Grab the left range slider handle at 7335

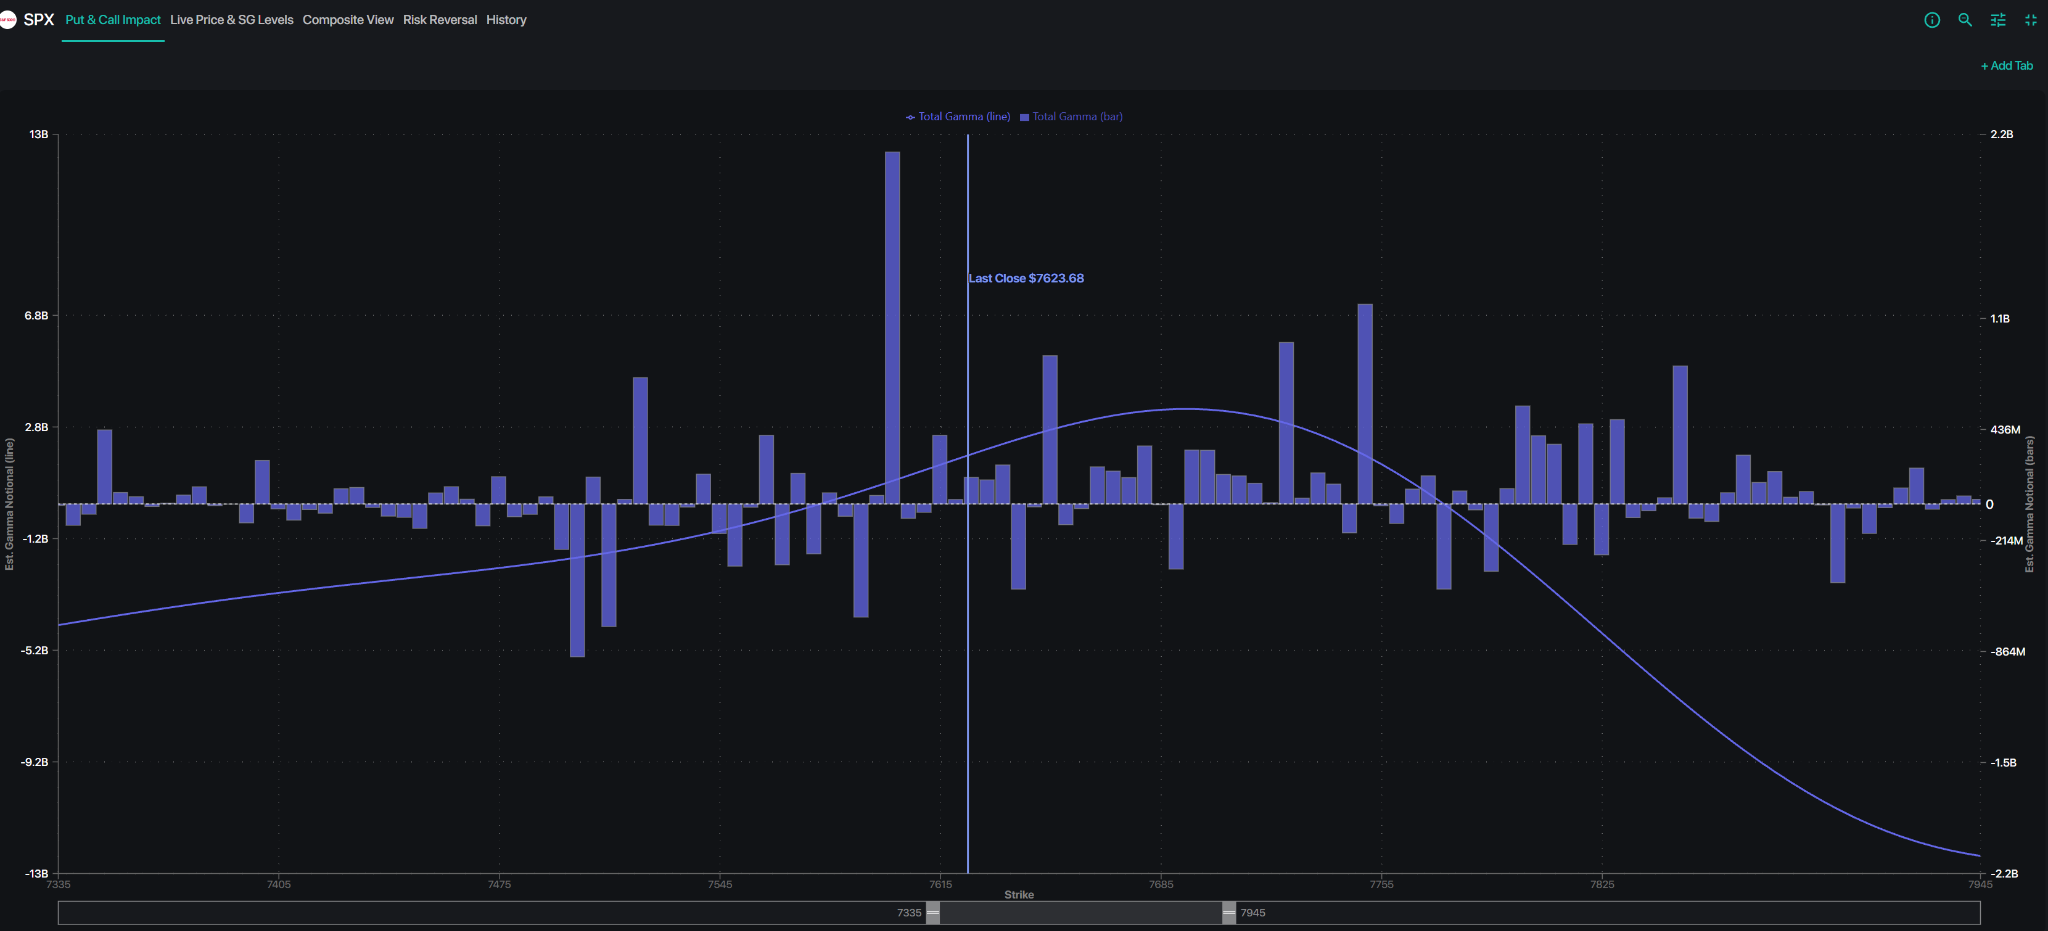(933, 913)
